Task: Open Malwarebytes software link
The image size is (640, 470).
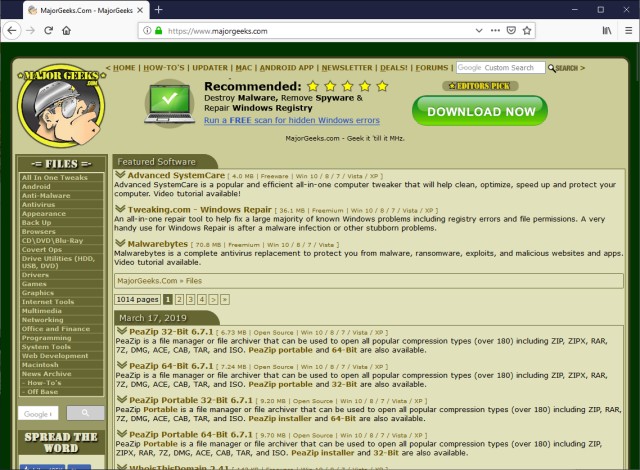Action: click(158, 244)
